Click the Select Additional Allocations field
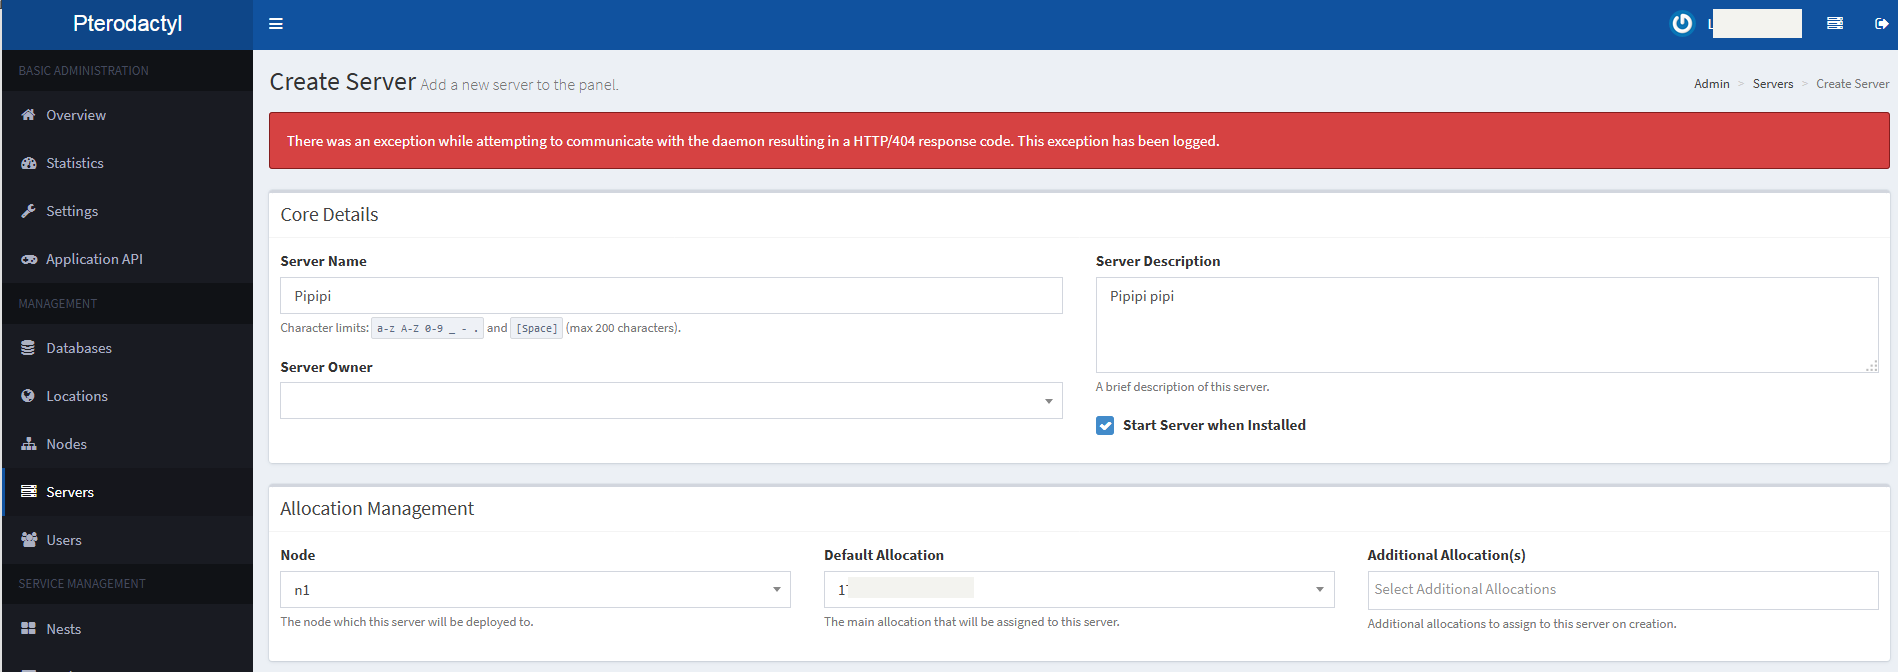1898x672 pixels. point(1622,590)
